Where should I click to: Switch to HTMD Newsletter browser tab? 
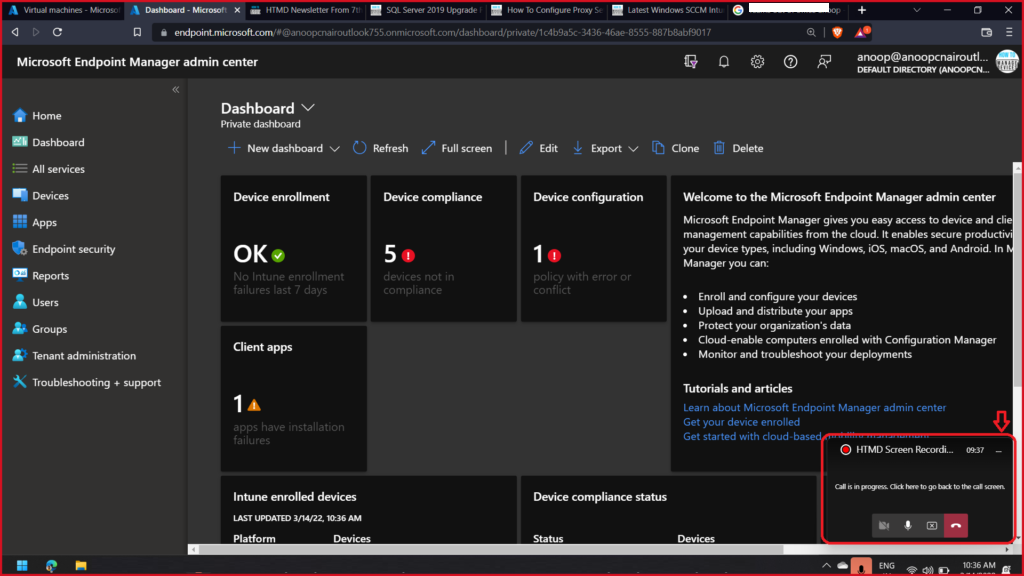[306, 10]
